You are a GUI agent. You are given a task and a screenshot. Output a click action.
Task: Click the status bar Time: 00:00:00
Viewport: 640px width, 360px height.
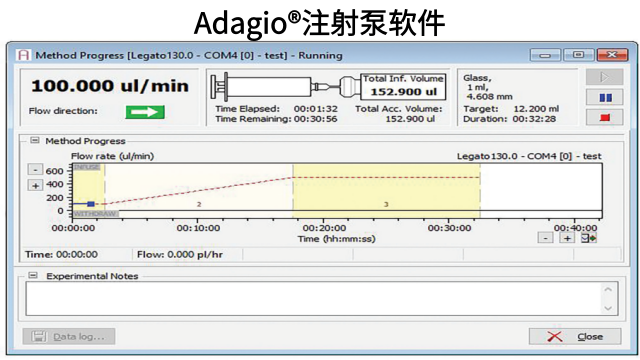click(61, 255)
